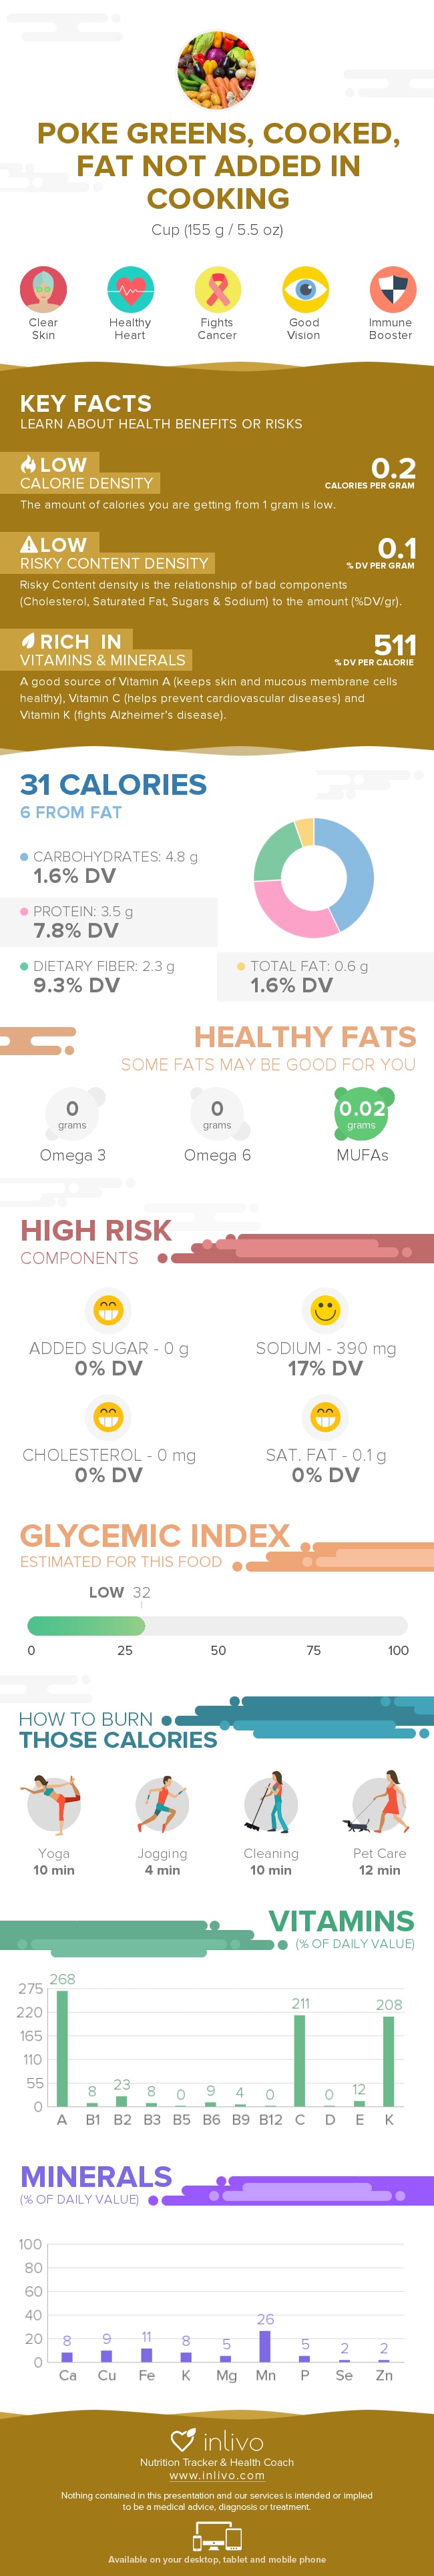The image size is (434, 2576).
Task: Select the Immune Booster shield icon
Action: pyautogui.click(x=390, y=290)
